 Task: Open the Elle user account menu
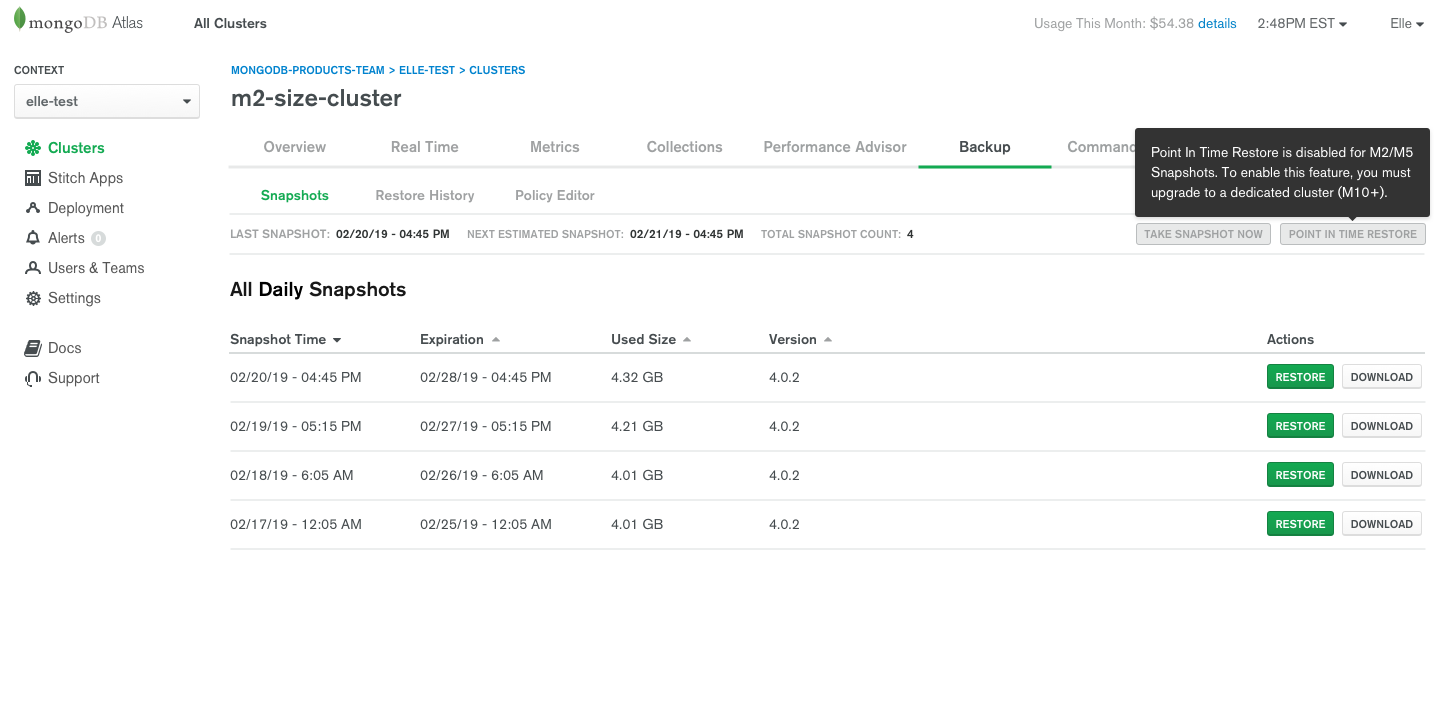[1407, 23]
